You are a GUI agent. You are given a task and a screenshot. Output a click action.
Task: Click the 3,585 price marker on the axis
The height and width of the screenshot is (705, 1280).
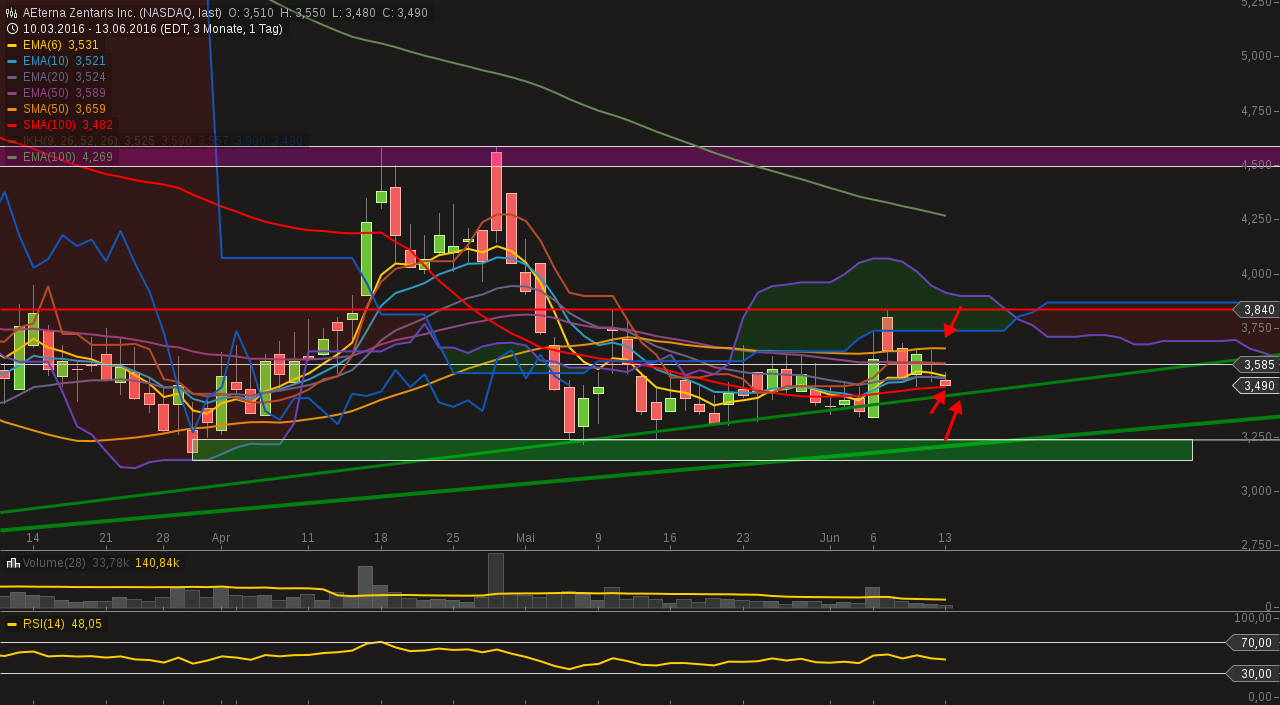(x=1257, y=365)
